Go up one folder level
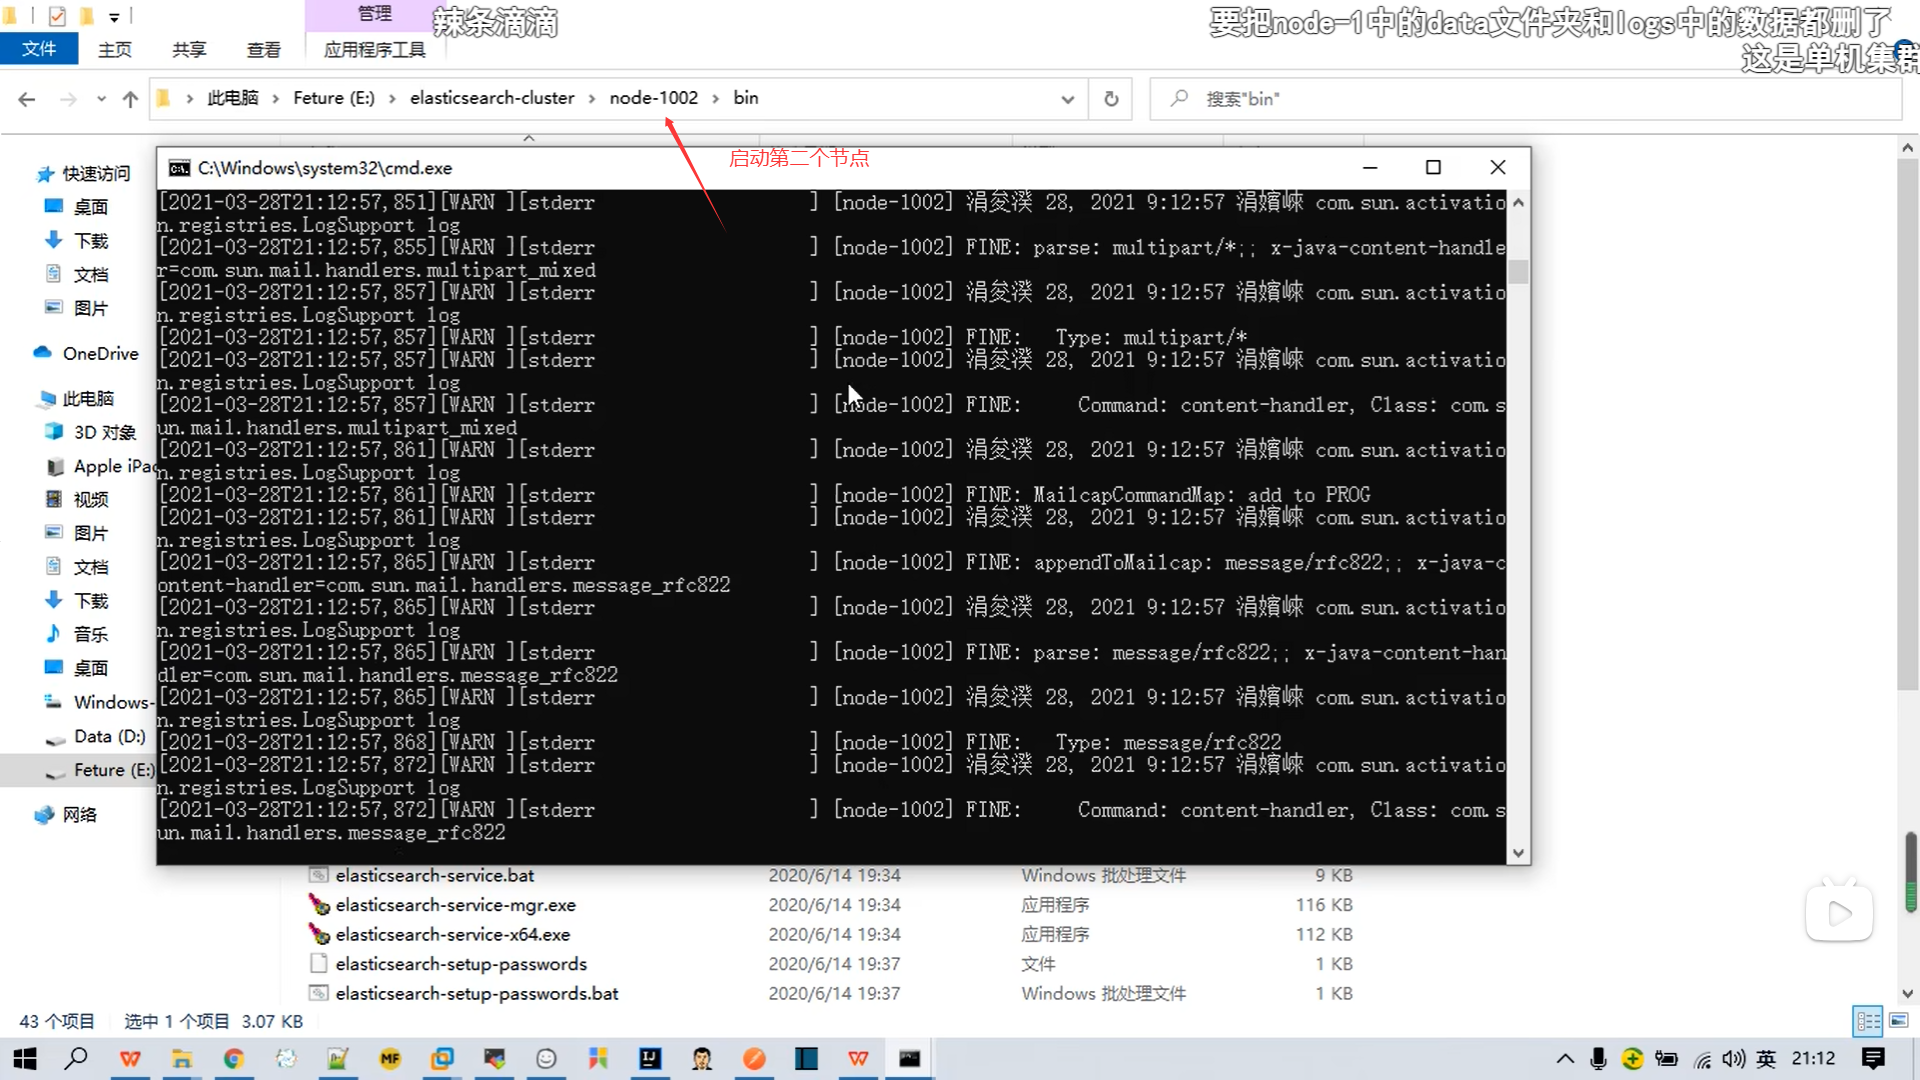Image resolution: width=1920 pixels, height=1080 pixels. (130, 99)
